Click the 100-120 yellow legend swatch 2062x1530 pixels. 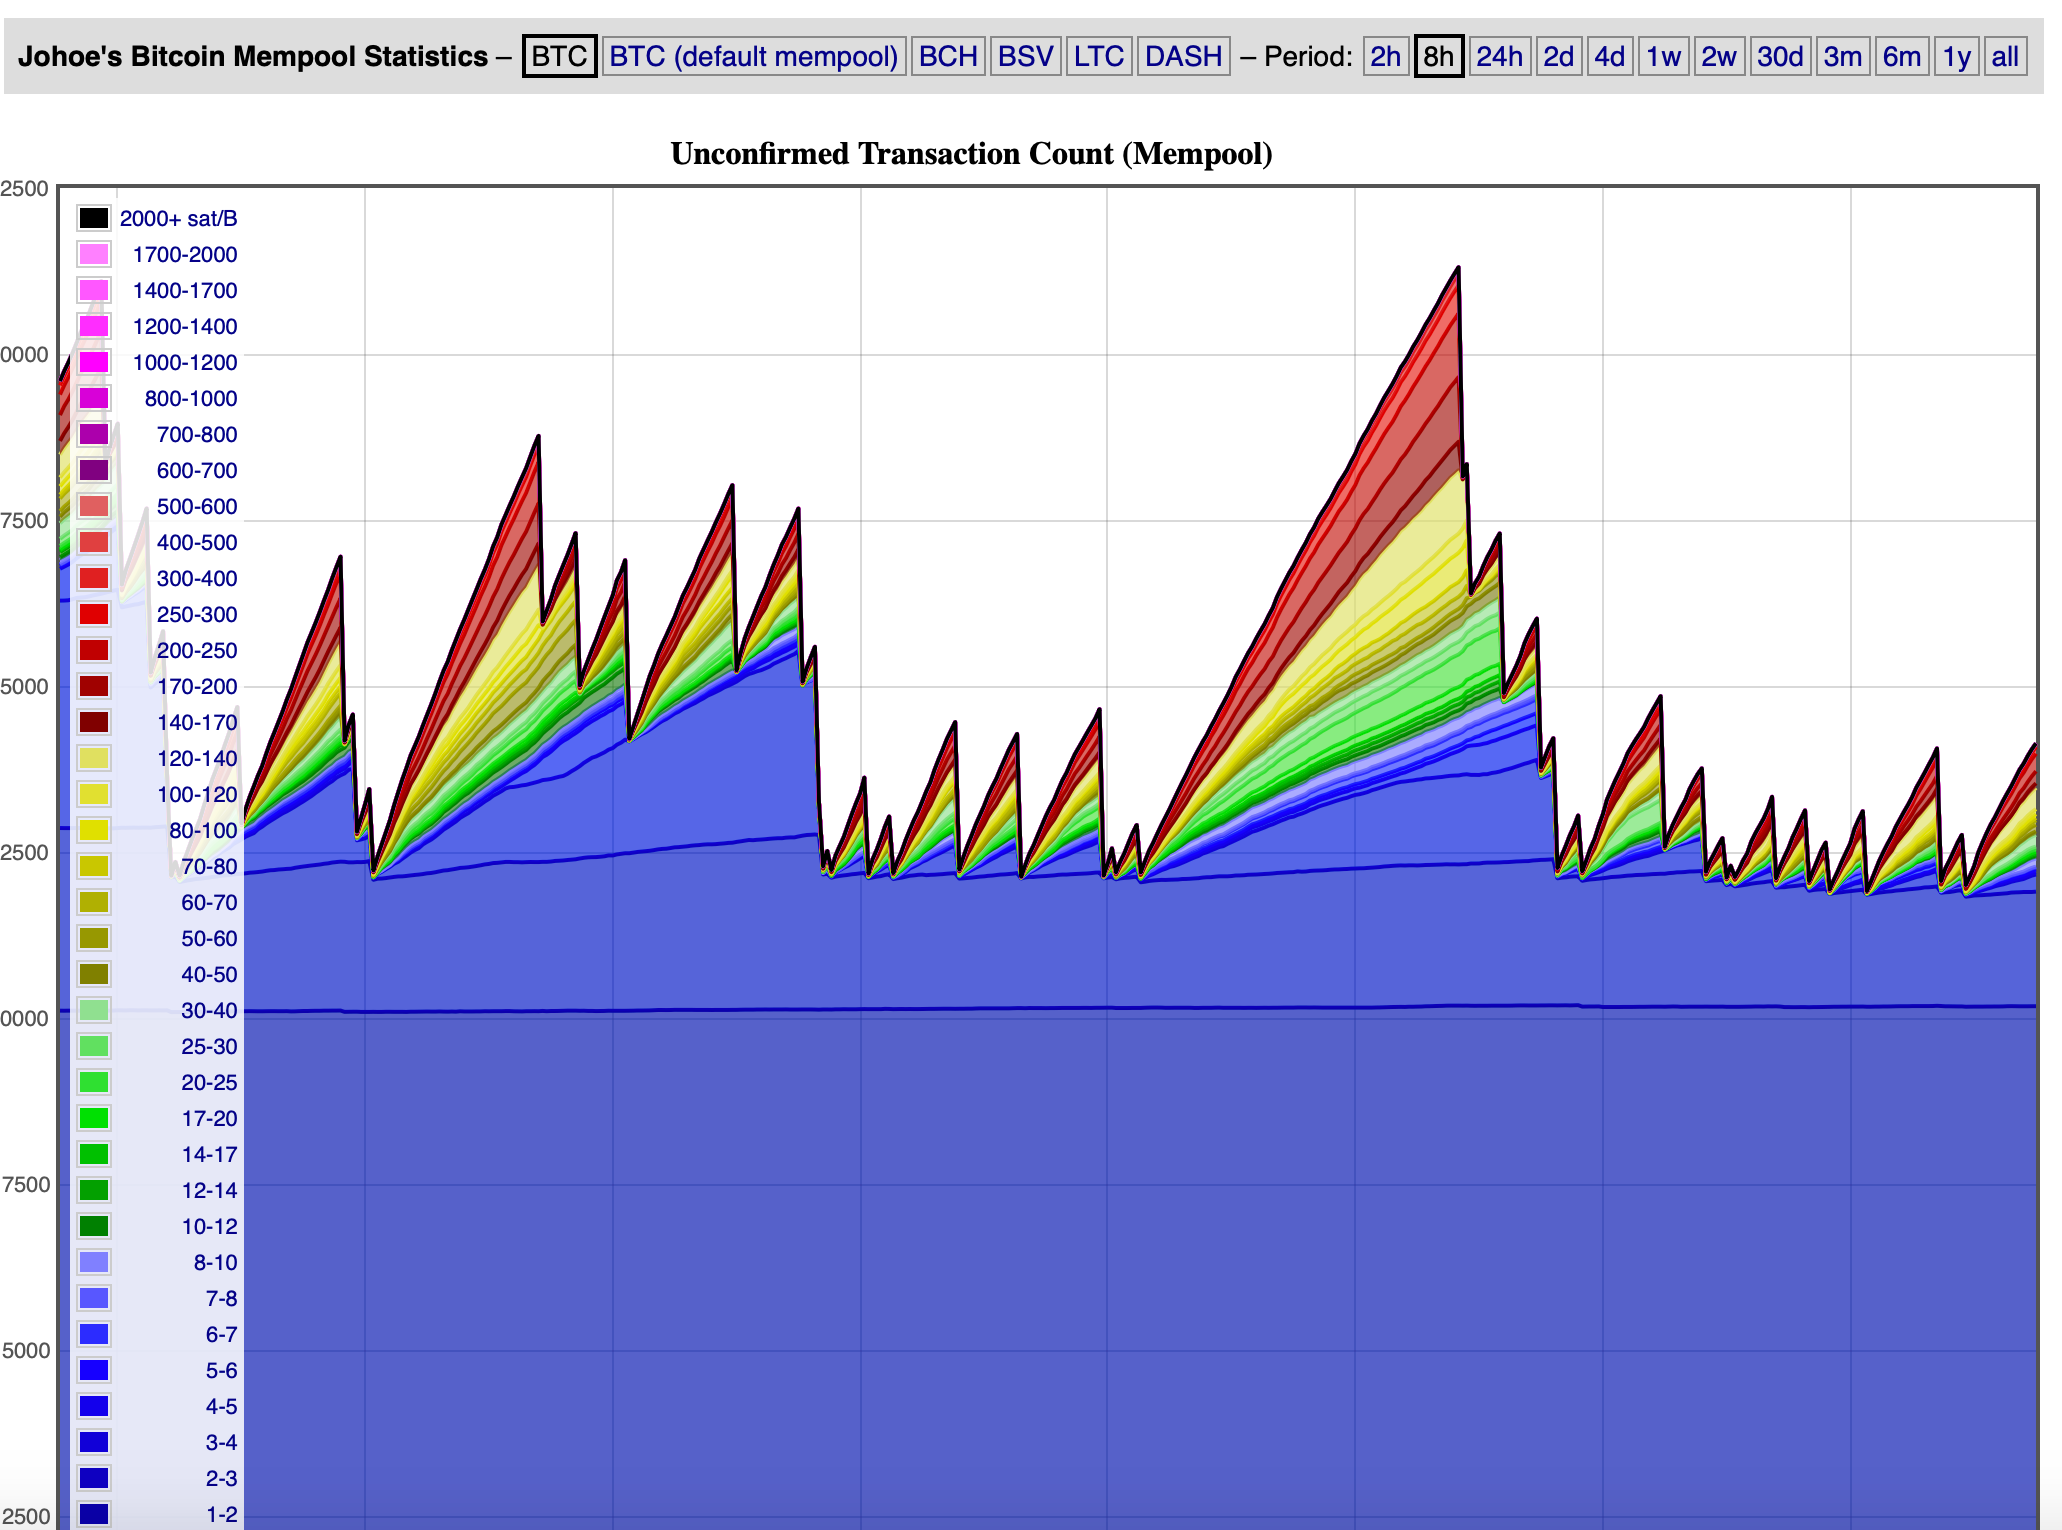[94, 794]
